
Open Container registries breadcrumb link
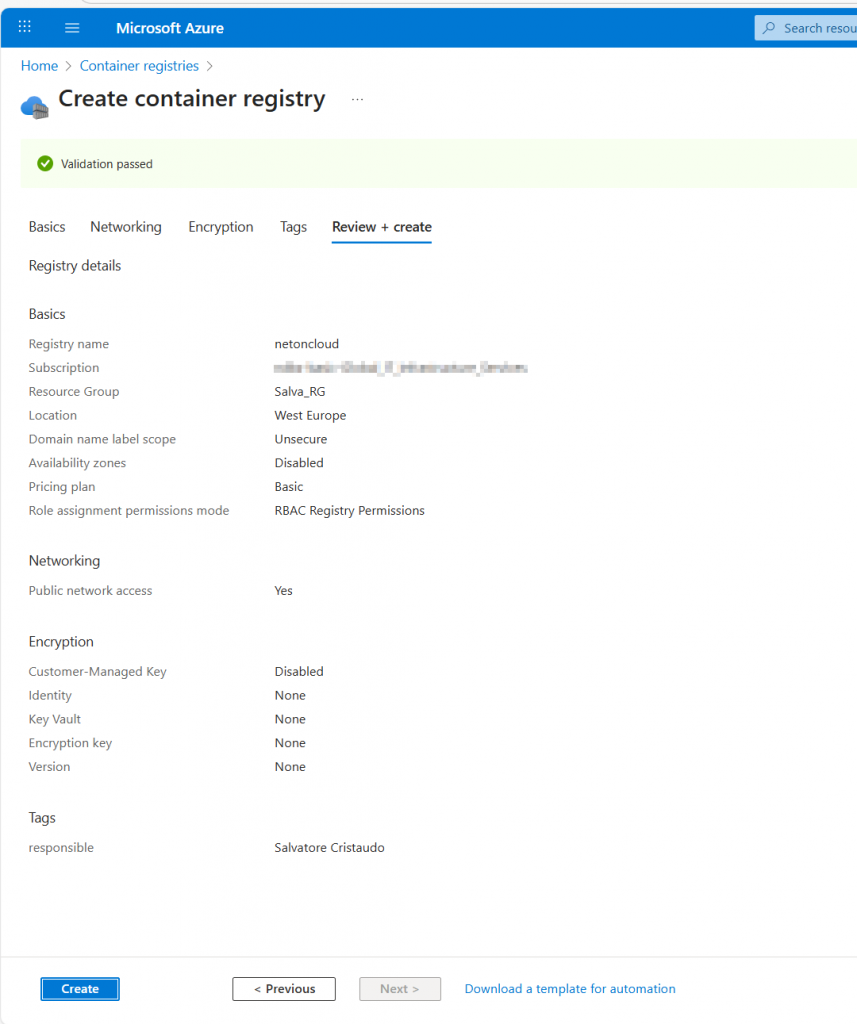pos(139,66)
